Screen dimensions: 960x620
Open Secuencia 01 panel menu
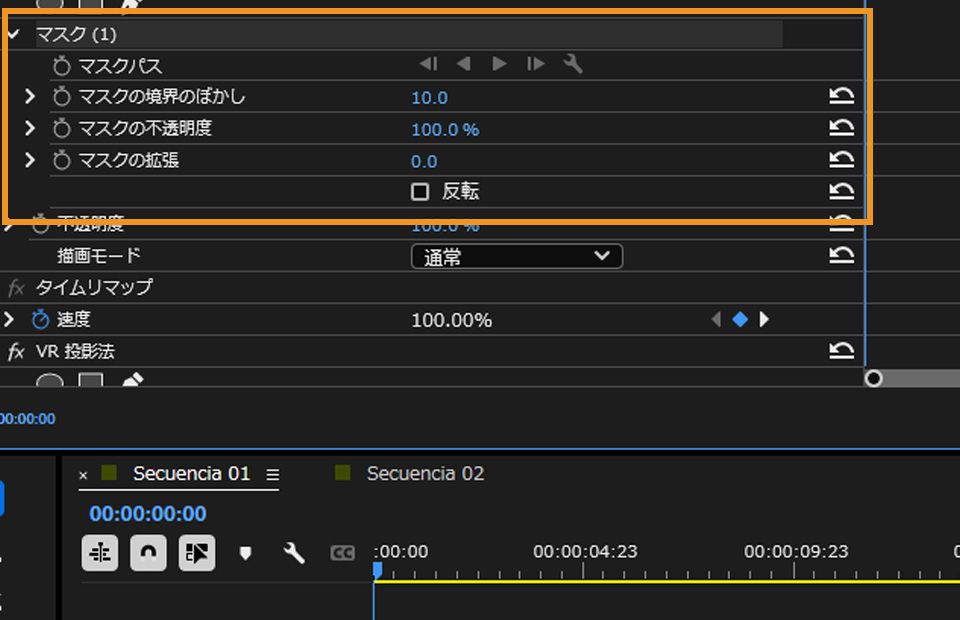click(272, 474)
